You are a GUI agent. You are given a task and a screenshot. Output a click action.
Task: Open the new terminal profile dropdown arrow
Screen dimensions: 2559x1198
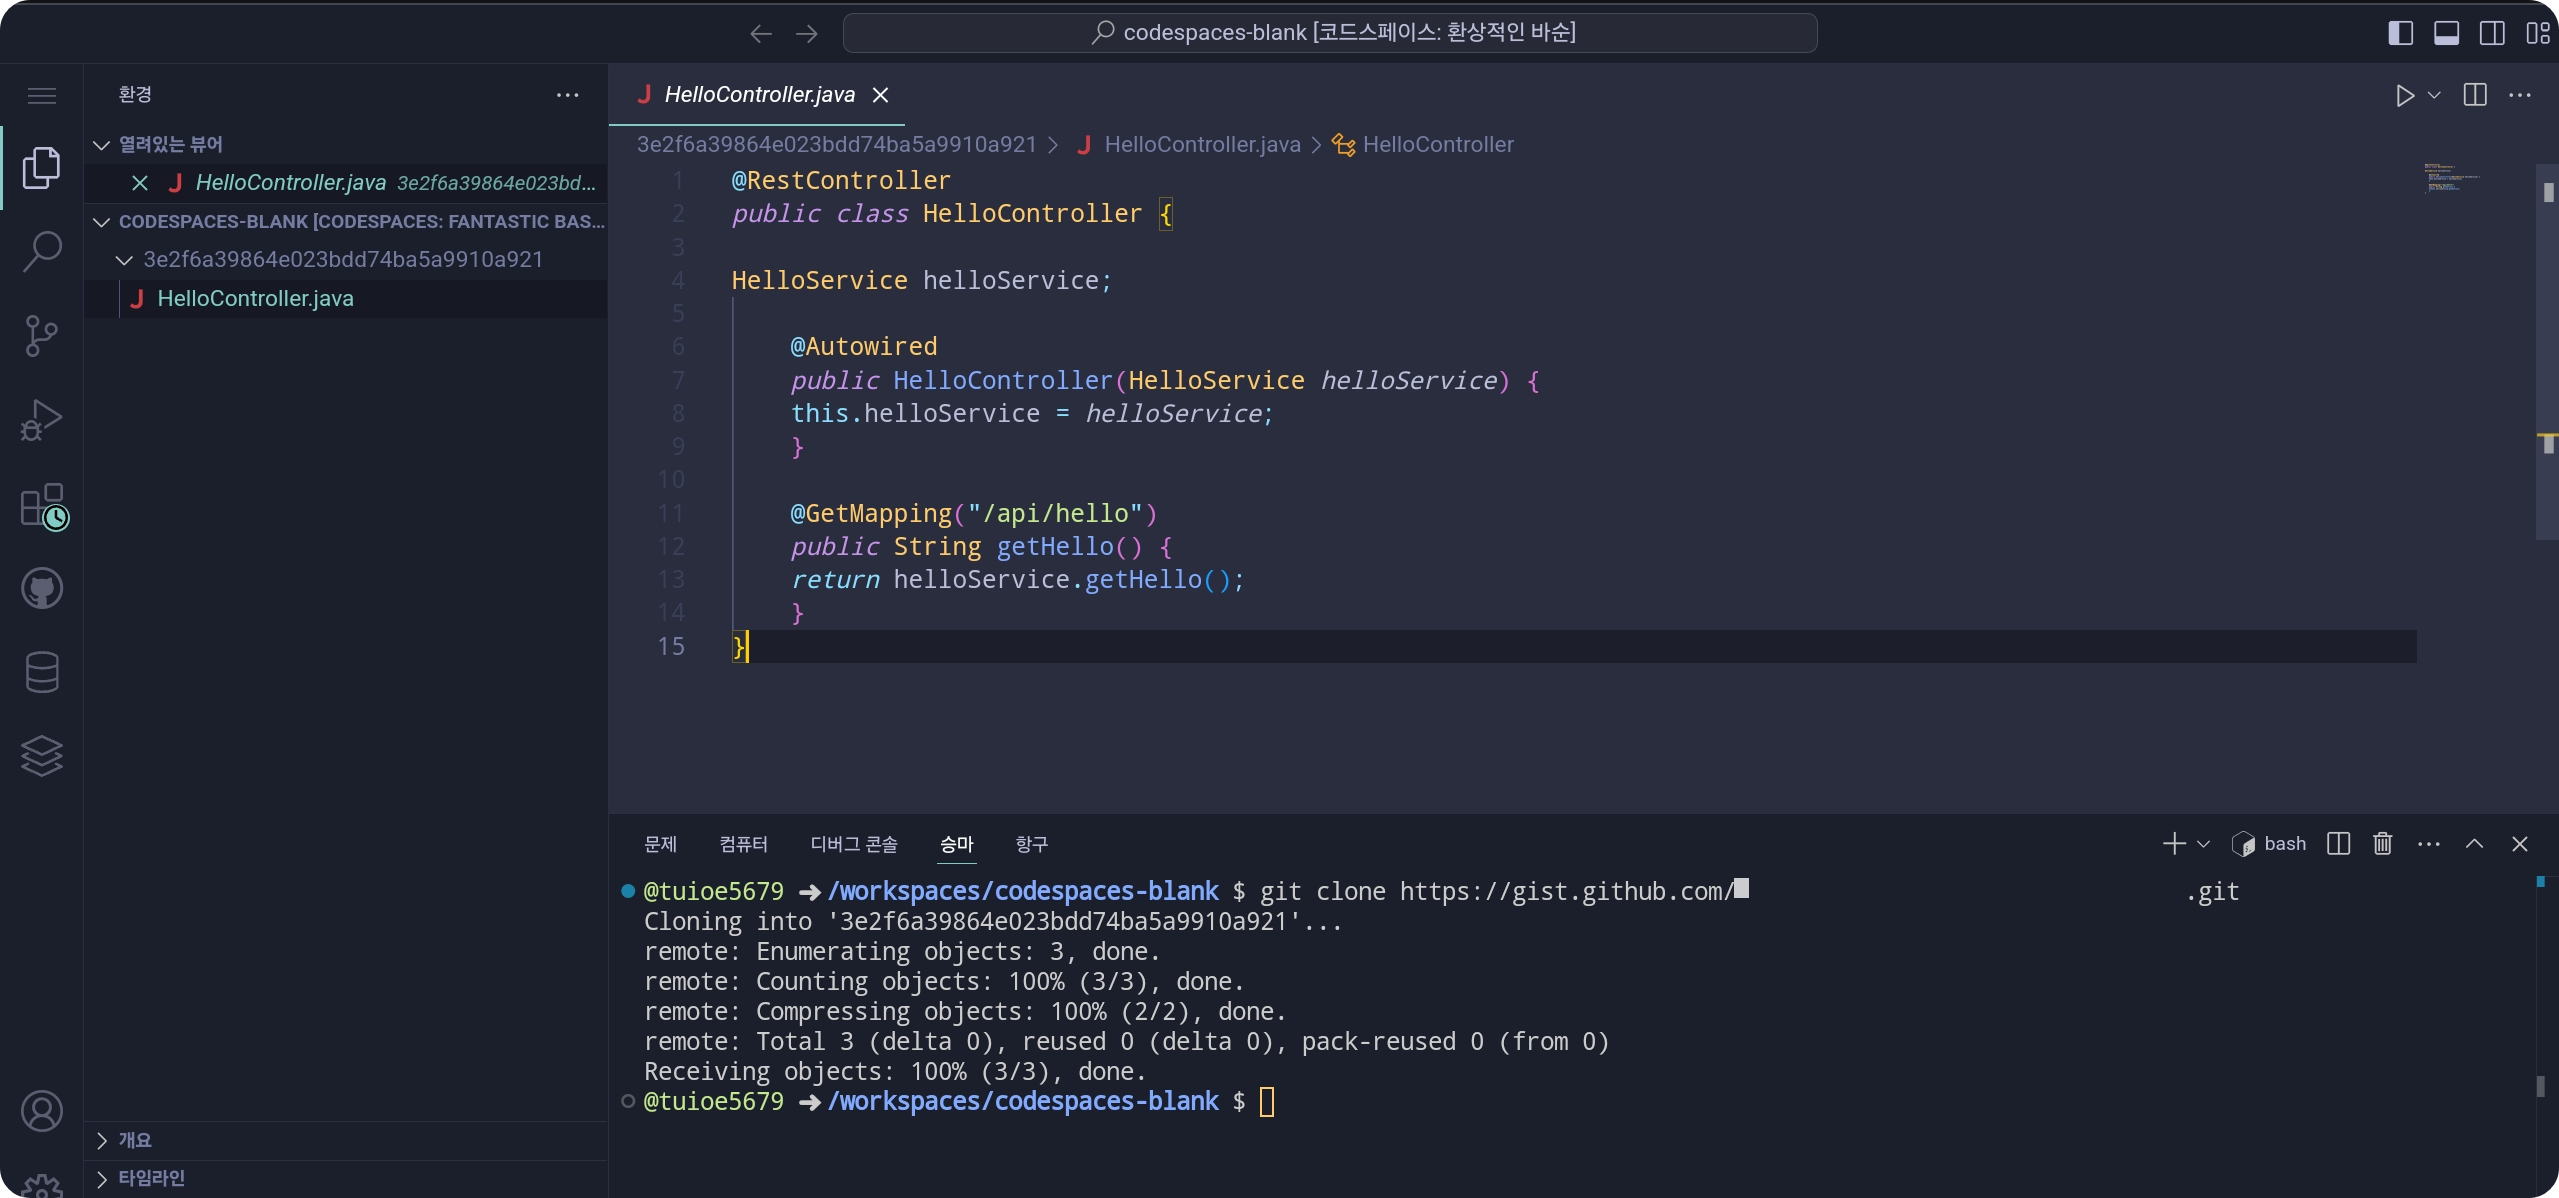click(x=2203, y=844)
